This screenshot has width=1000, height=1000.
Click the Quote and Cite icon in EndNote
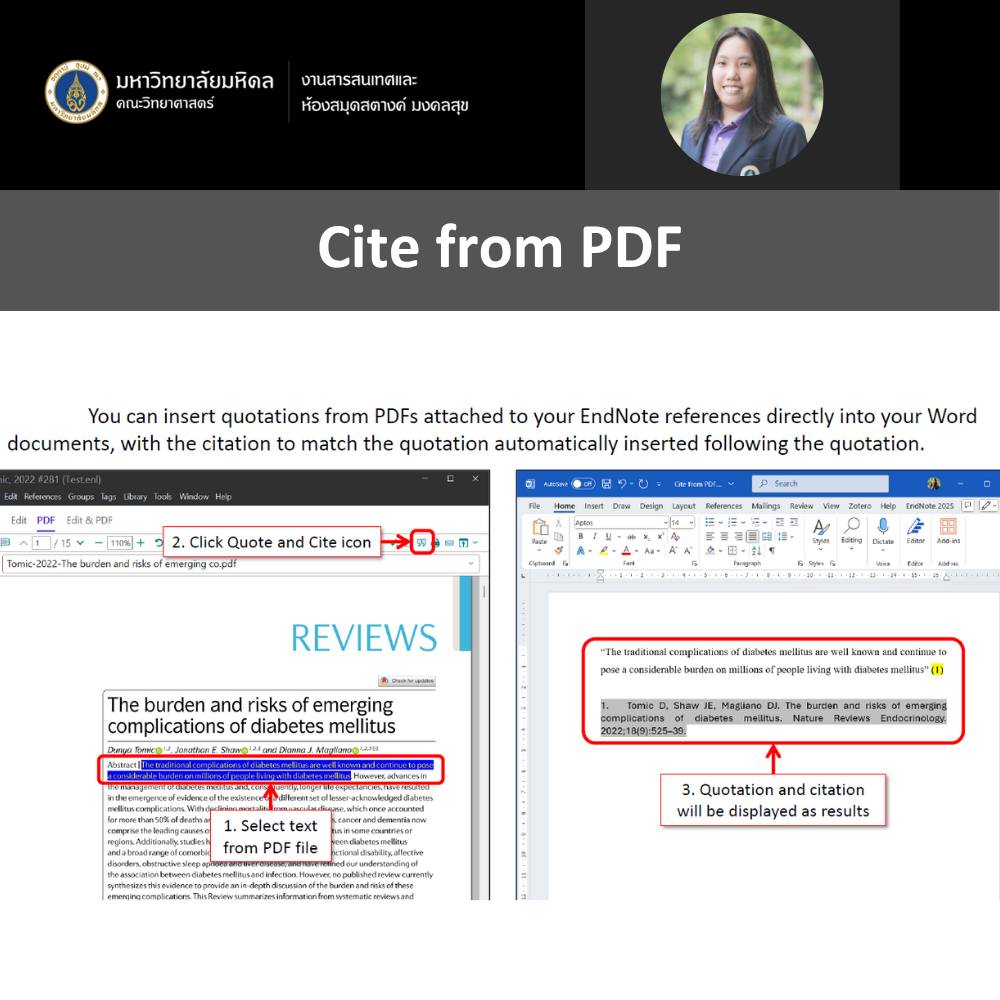point(422,543)
